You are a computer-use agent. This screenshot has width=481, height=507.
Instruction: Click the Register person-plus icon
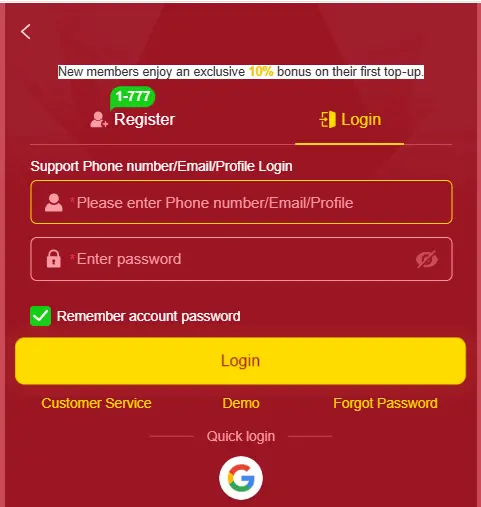pyautogui.click(x=99, y=120)
